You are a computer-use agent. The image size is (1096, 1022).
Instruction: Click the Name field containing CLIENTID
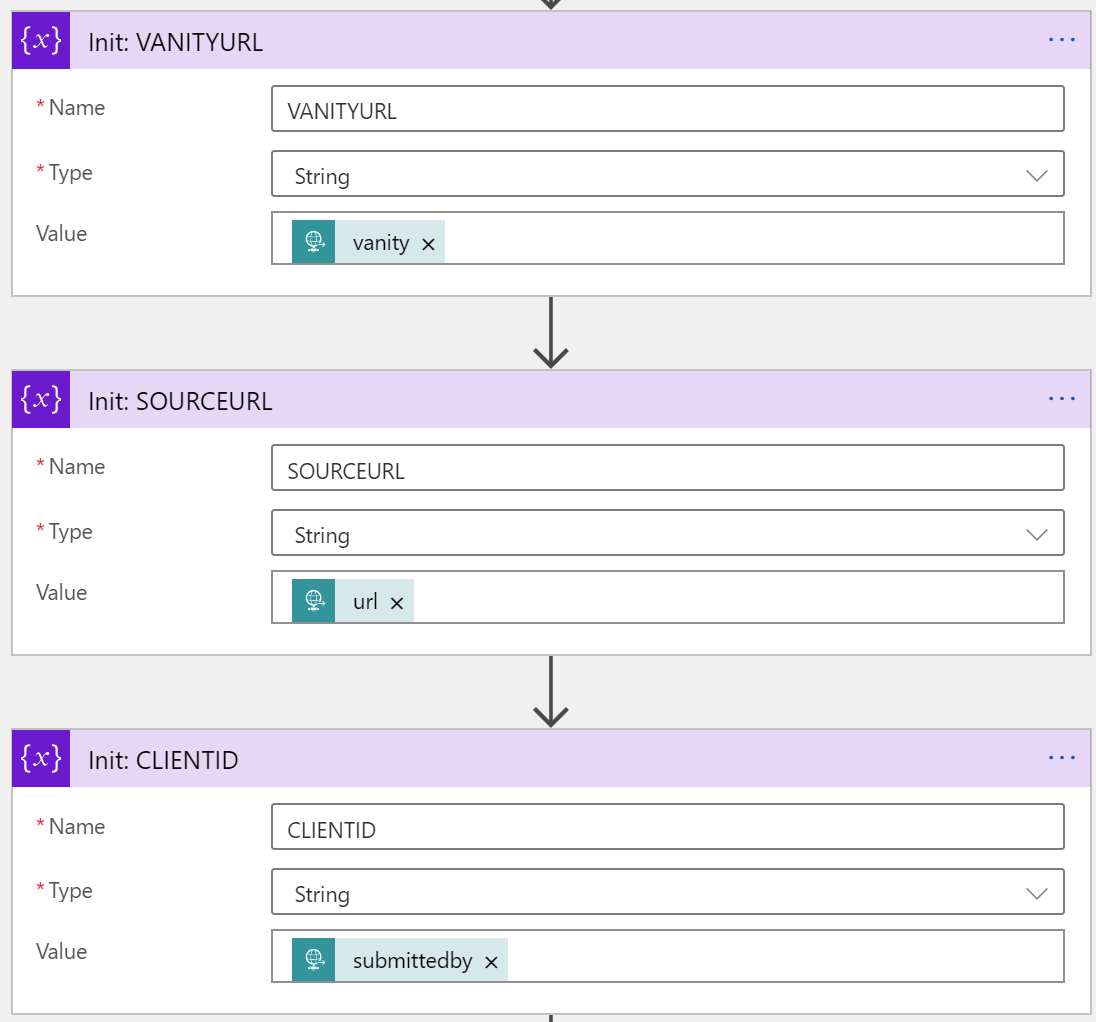(x=668, y=826)
